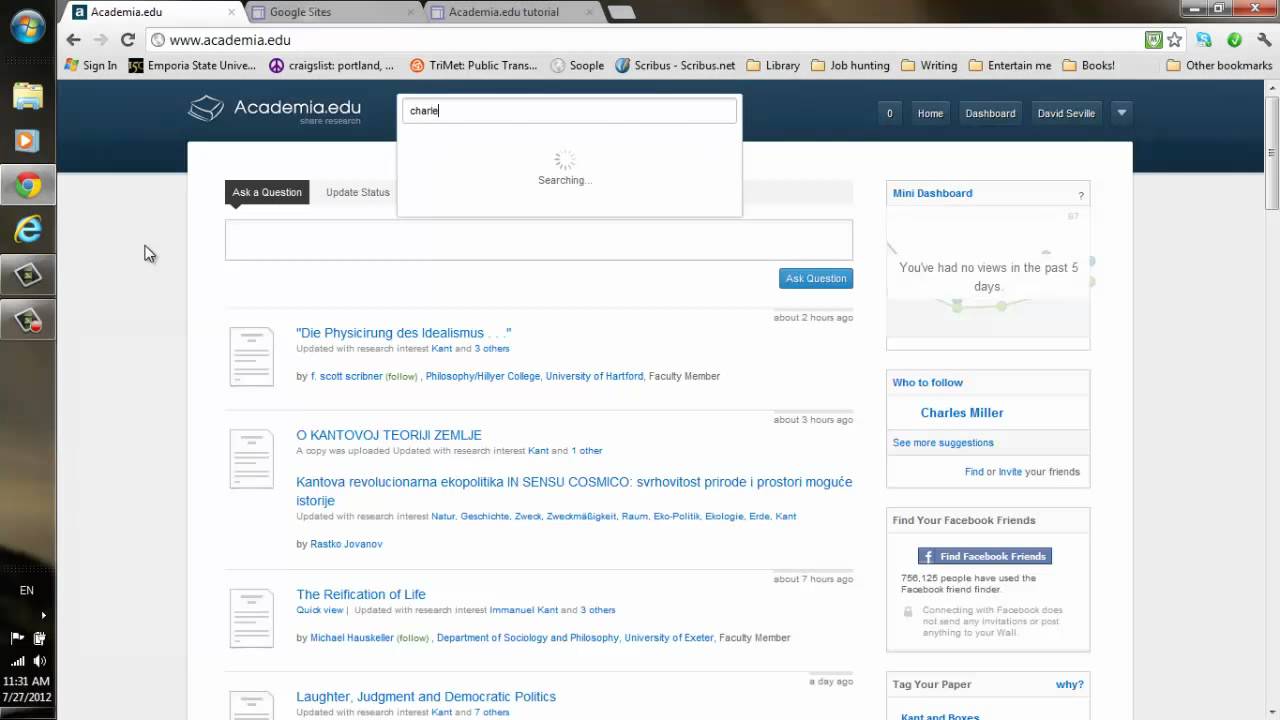The height and width of the screenshot is (720, 1280).
Task: Open the Soople bookmark
Action: [x=577, y=65]
